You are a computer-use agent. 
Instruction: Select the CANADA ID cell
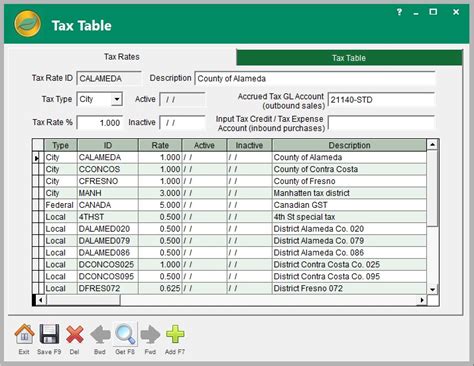click(x=108, y=205)
